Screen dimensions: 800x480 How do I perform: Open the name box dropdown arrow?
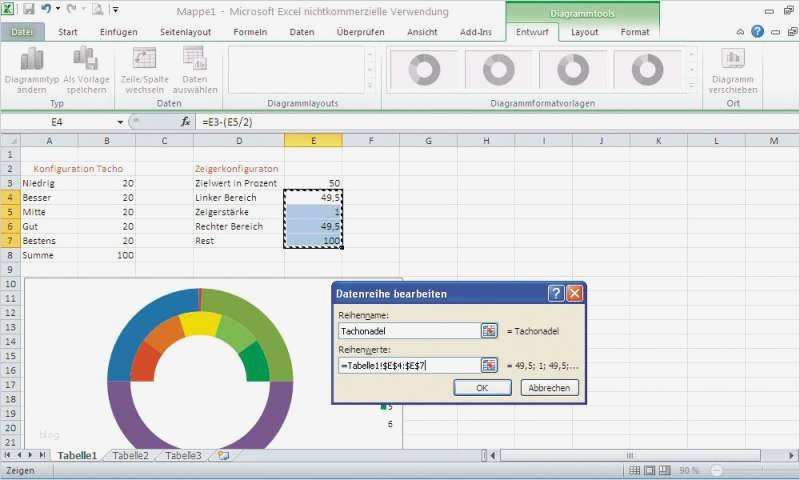[x=120, y=122]
